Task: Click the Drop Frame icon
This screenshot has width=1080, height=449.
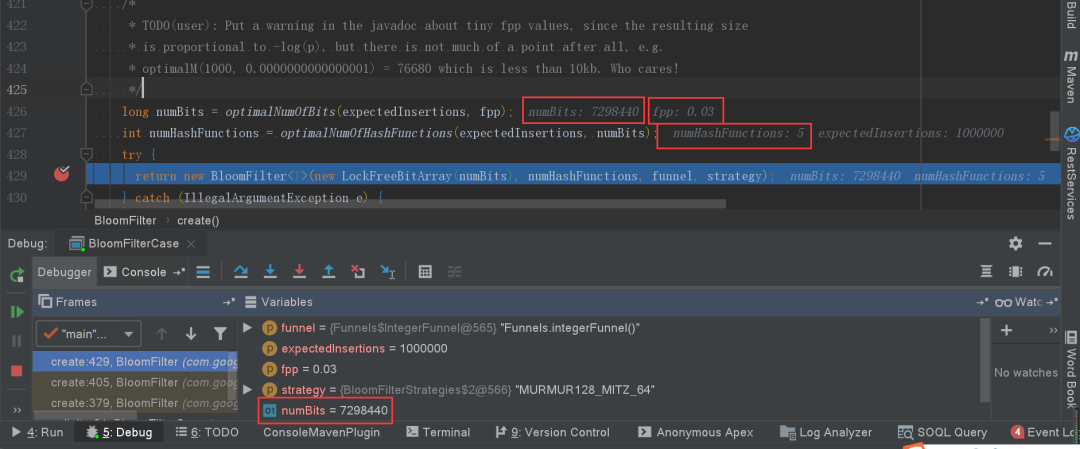Action: coord(358,272)
